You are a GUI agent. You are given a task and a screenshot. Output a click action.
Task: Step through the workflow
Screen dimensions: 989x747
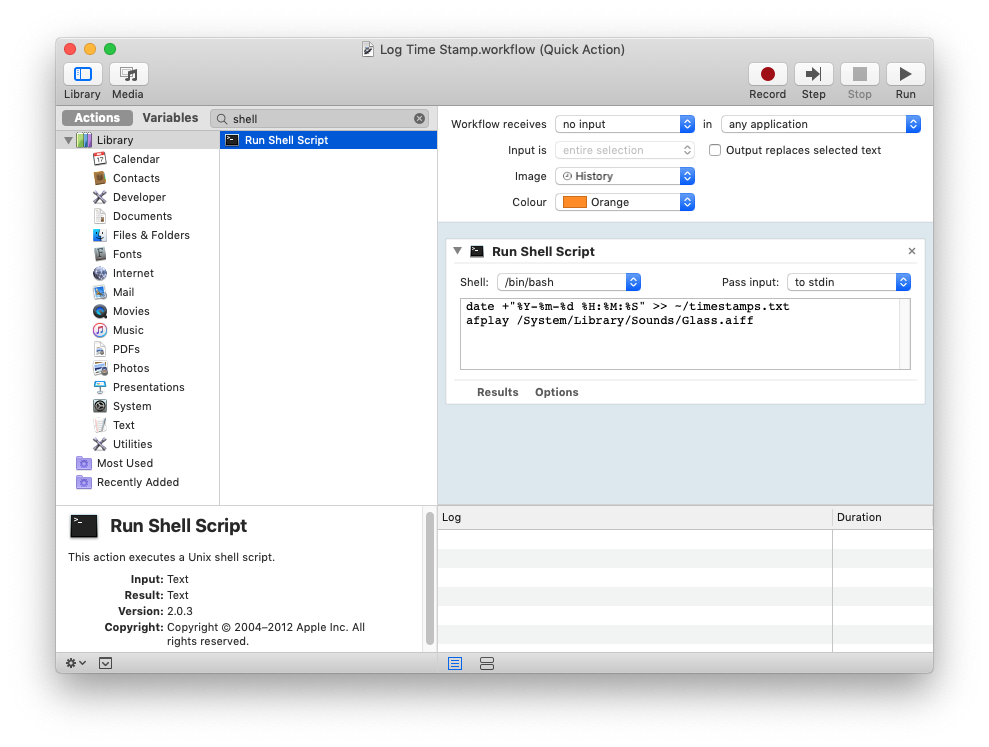coord(813,74)
